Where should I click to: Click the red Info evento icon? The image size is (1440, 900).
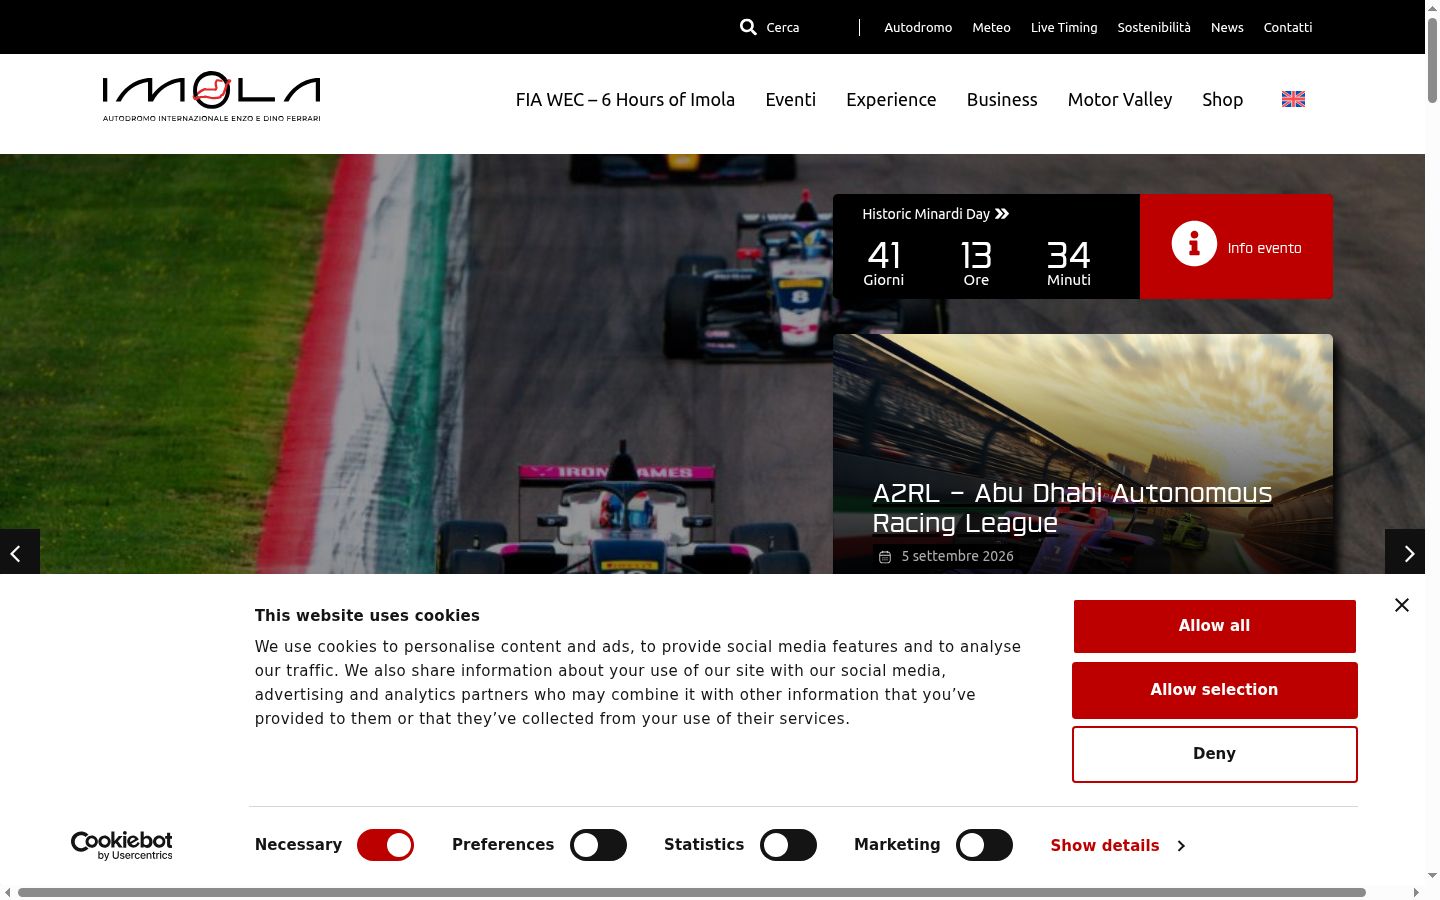click(x=1194, y=244)
